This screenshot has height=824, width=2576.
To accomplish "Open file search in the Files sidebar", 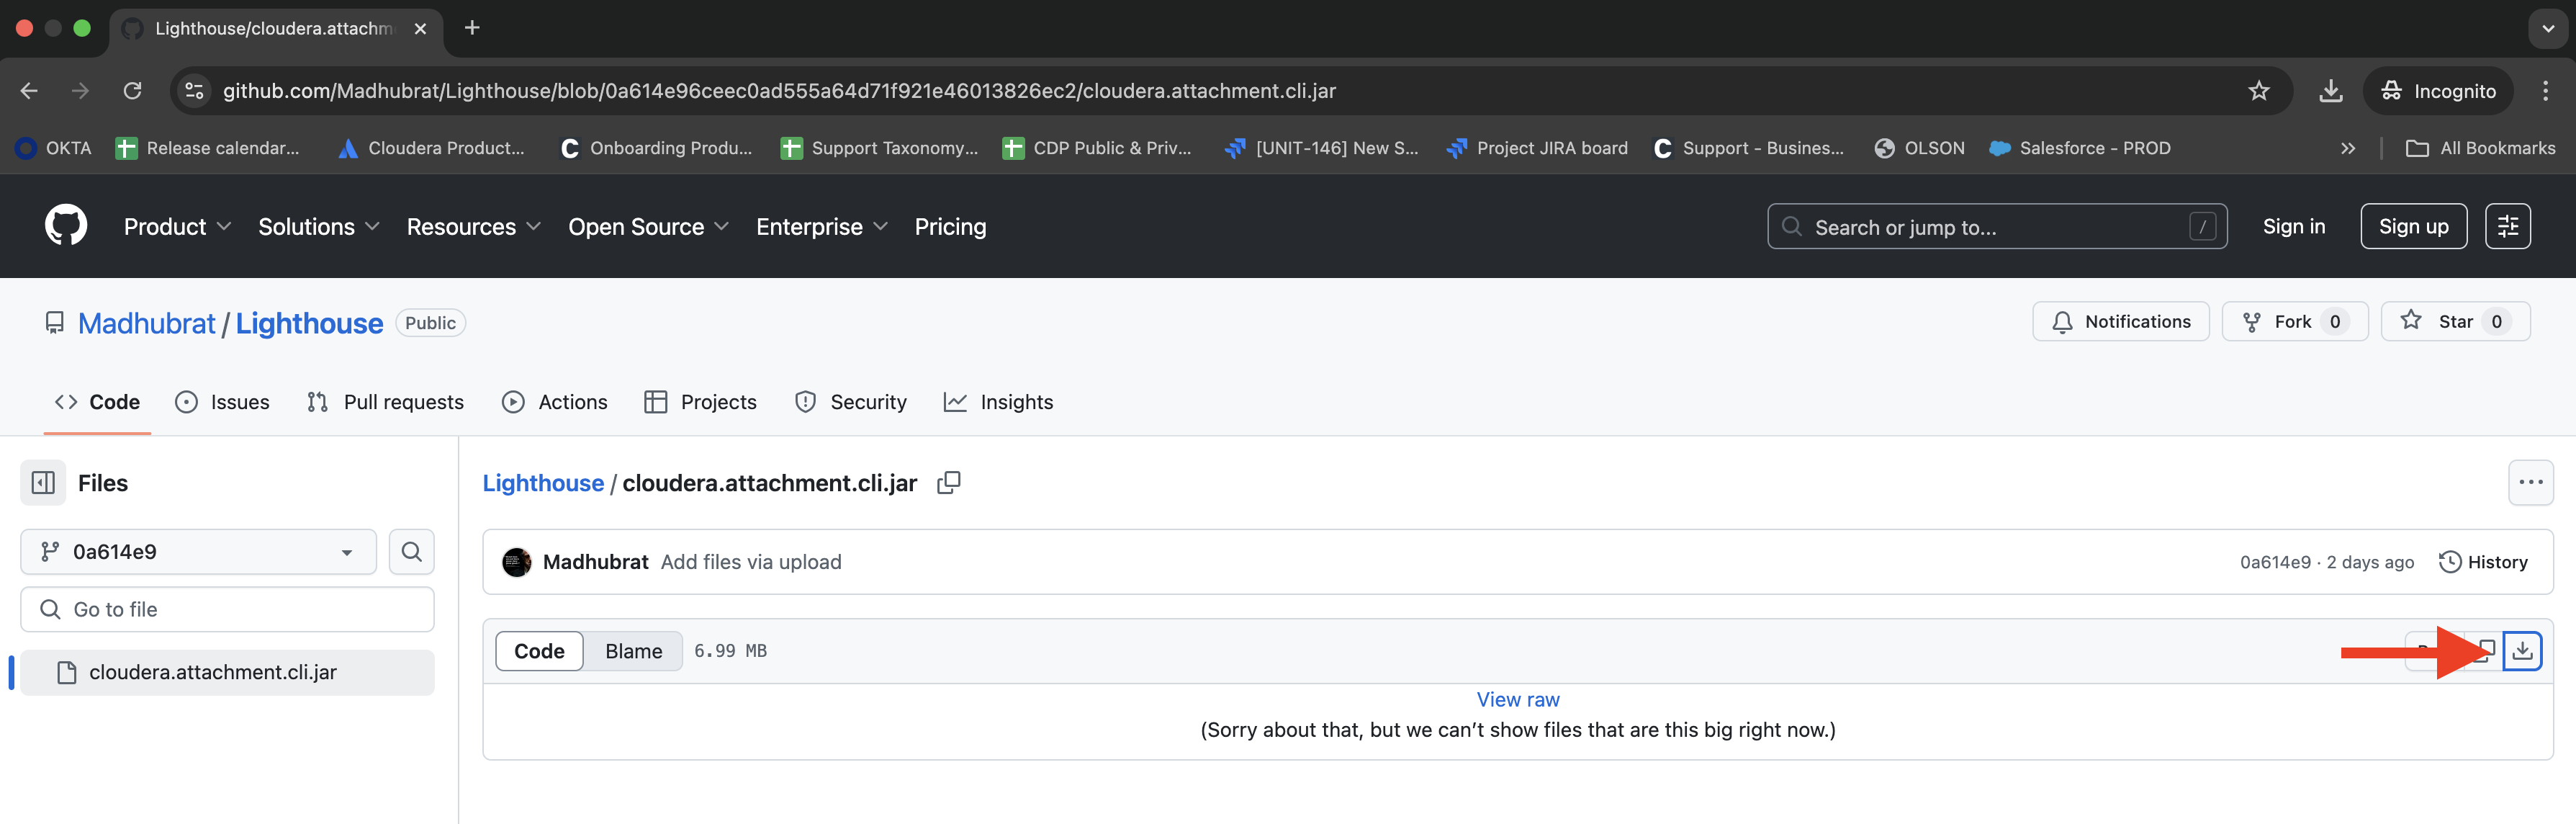I will 411,551.
